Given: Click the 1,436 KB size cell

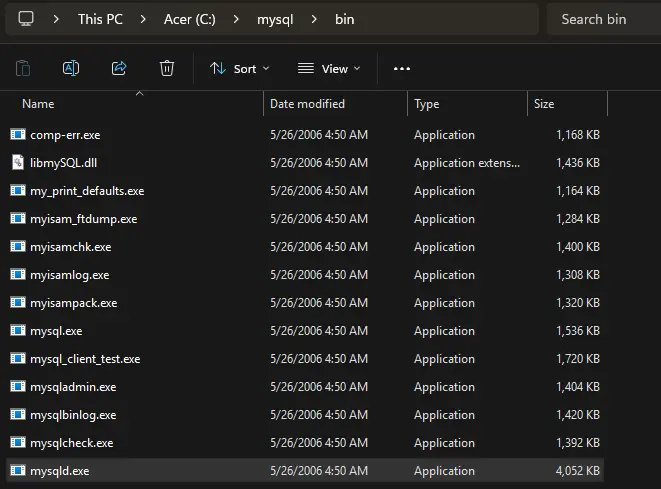Looking at the screenshot, I should point(578,163).
